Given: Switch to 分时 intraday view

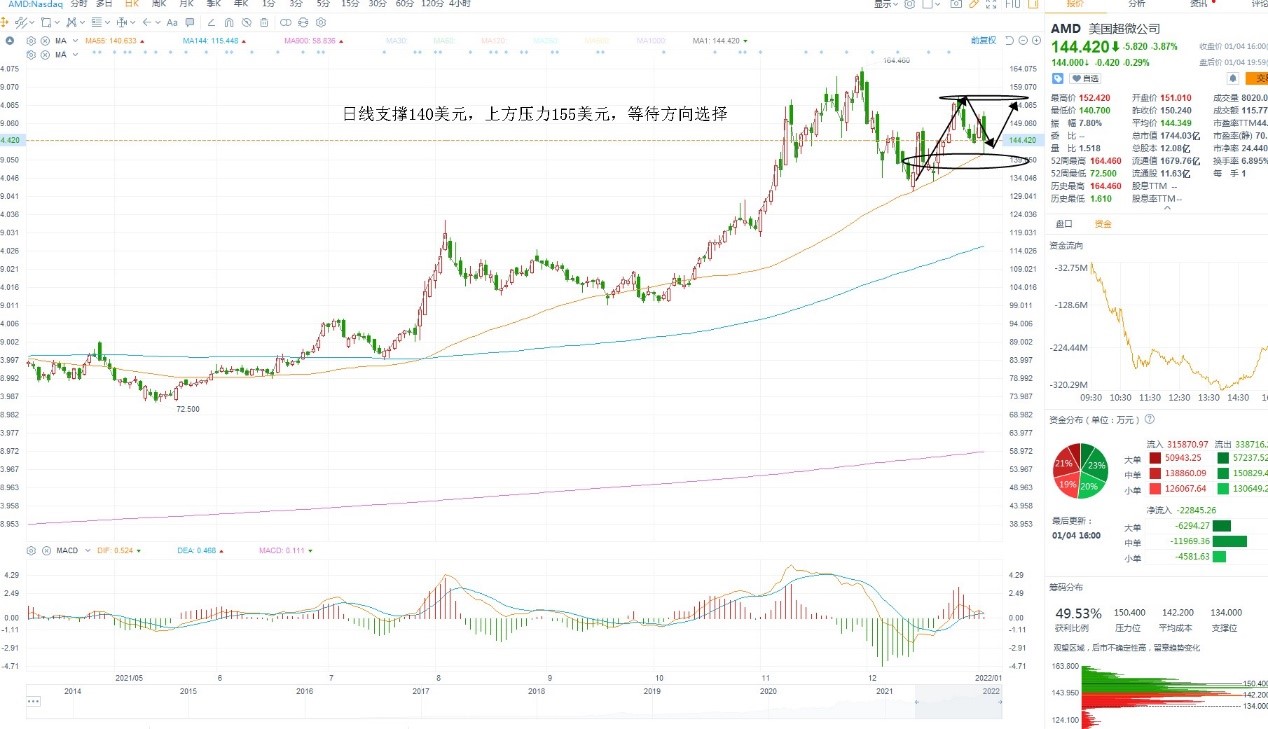Looking at the screenshot, I should click(x=79, y=4).
